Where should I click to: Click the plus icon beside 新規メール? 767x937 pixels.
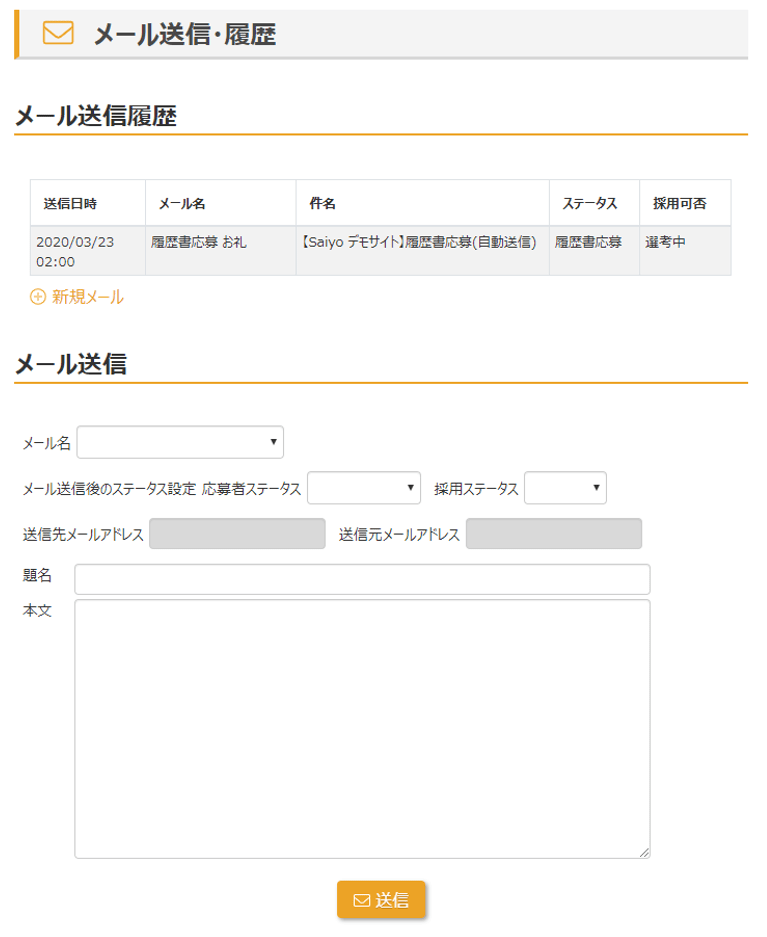[38, 297]
